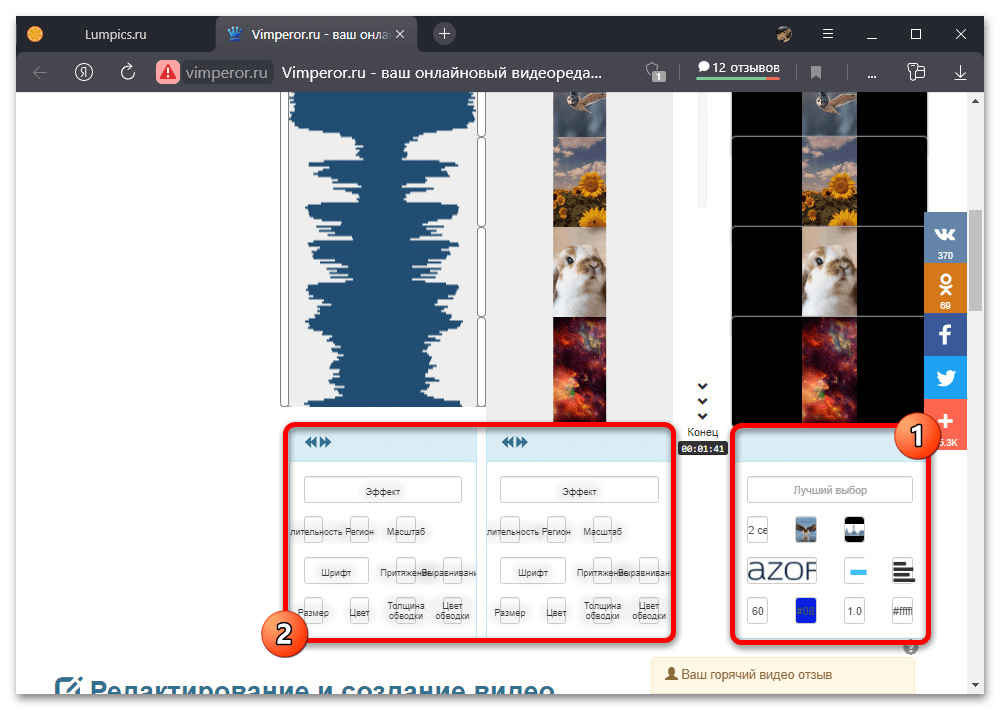Switch to the Lumpics.ru tab
Screen dimensions: 1000x710
click(115, 33)
